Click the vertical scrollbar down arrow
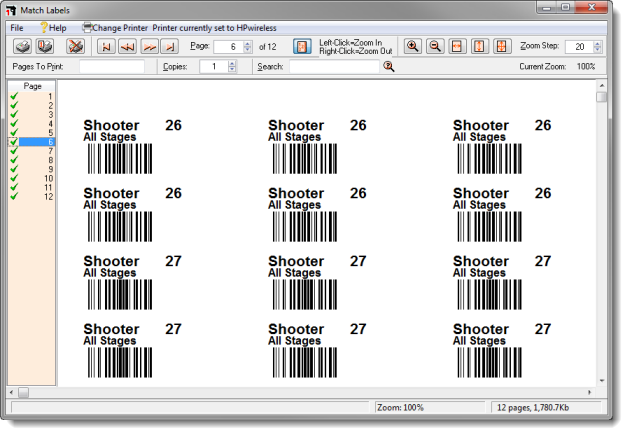The image size is (628, 435). (x=602, y=381)
